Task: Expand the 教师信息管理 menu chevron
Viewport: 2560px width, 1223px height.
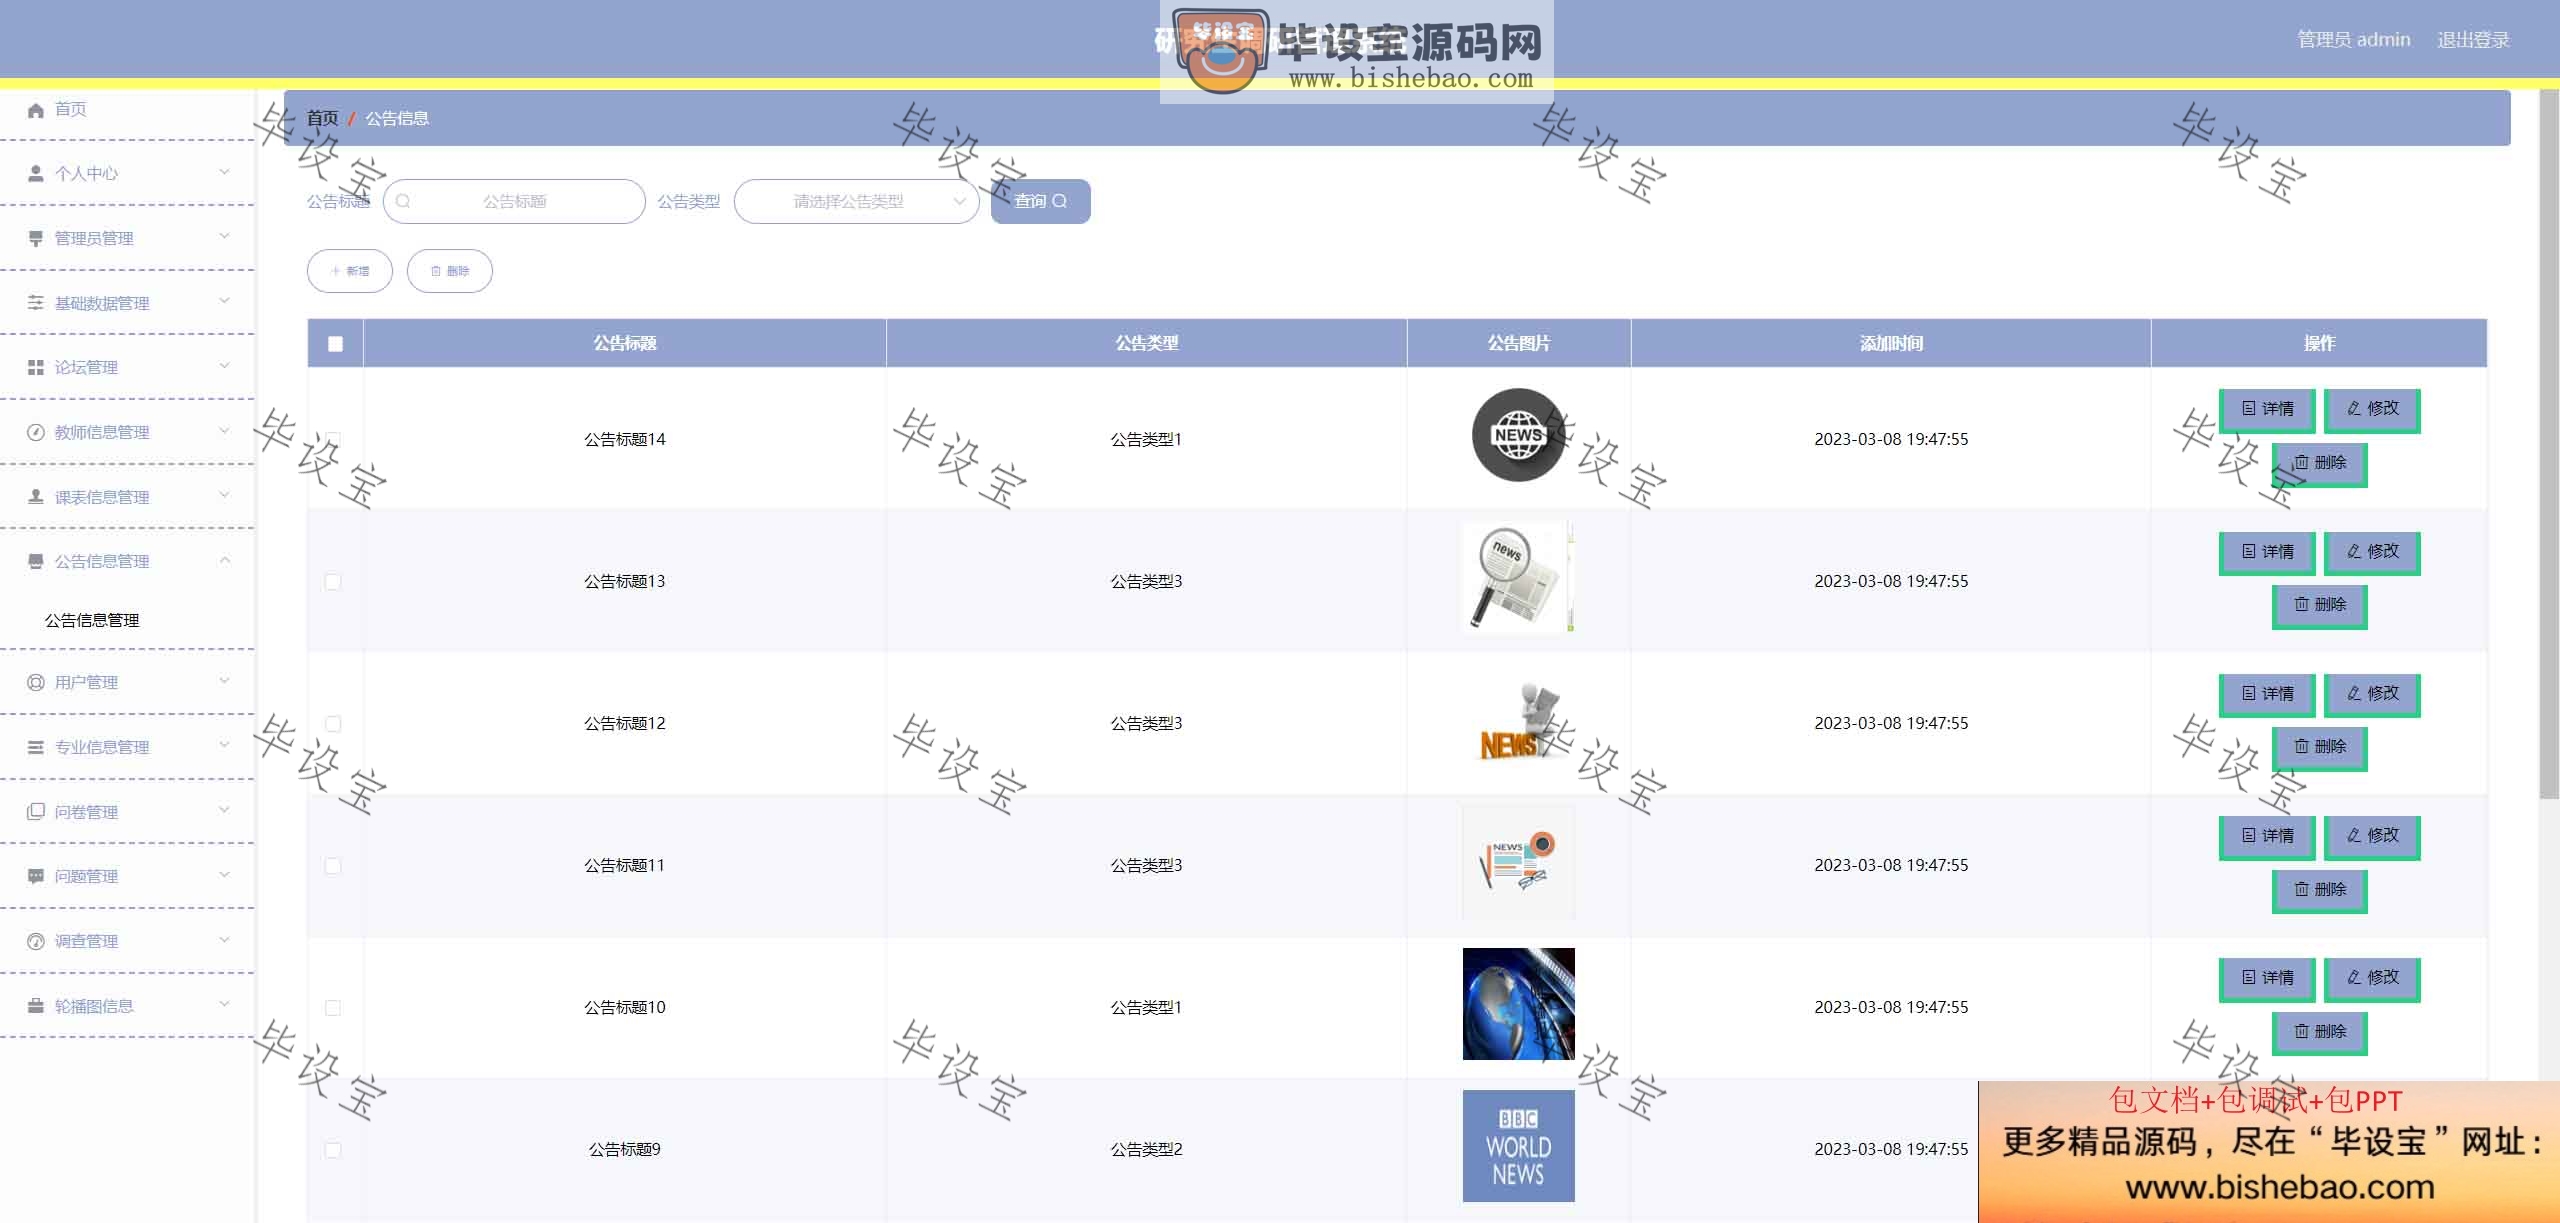Action: 224,431
